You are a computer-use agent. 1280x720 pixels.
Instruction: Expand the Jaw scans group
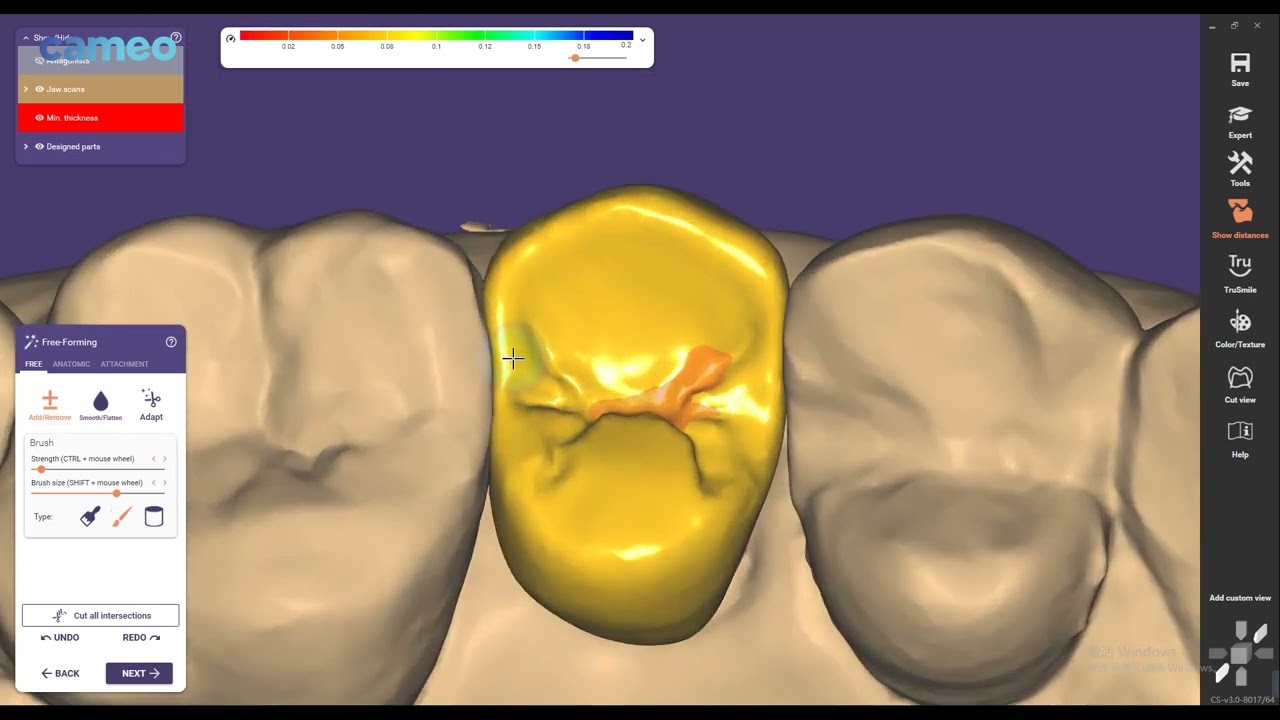pos(26,89)
